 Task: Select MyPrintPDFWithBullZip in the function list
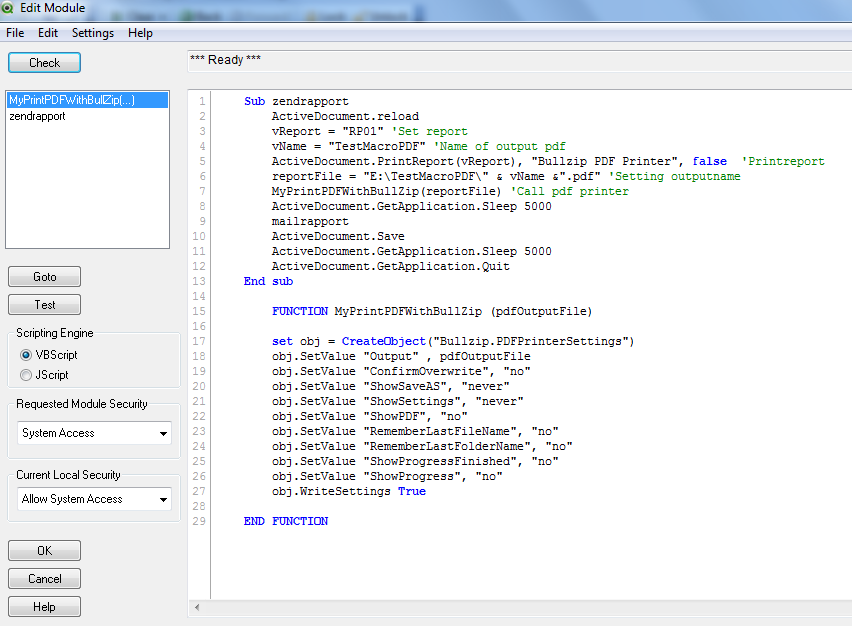pos(71,101)
